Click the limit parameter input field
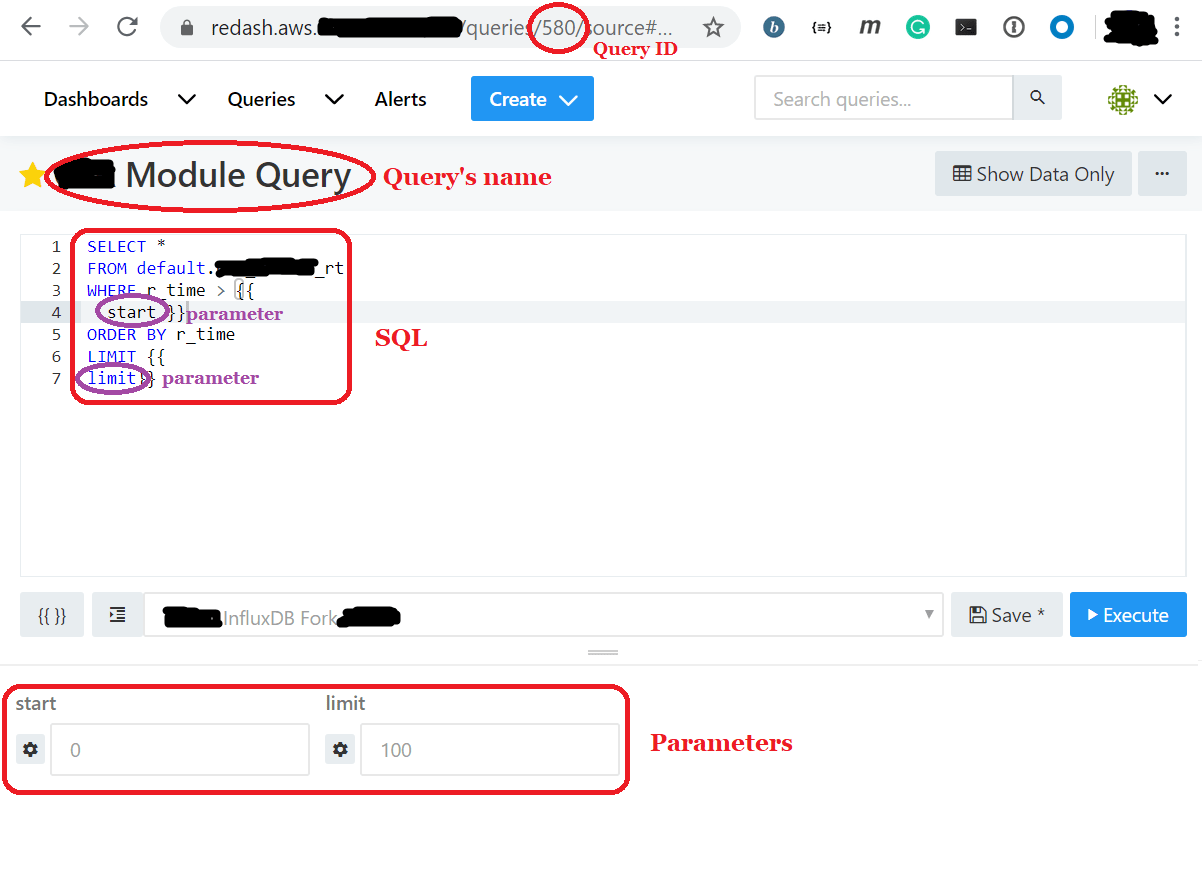 (x=489, y=749)
